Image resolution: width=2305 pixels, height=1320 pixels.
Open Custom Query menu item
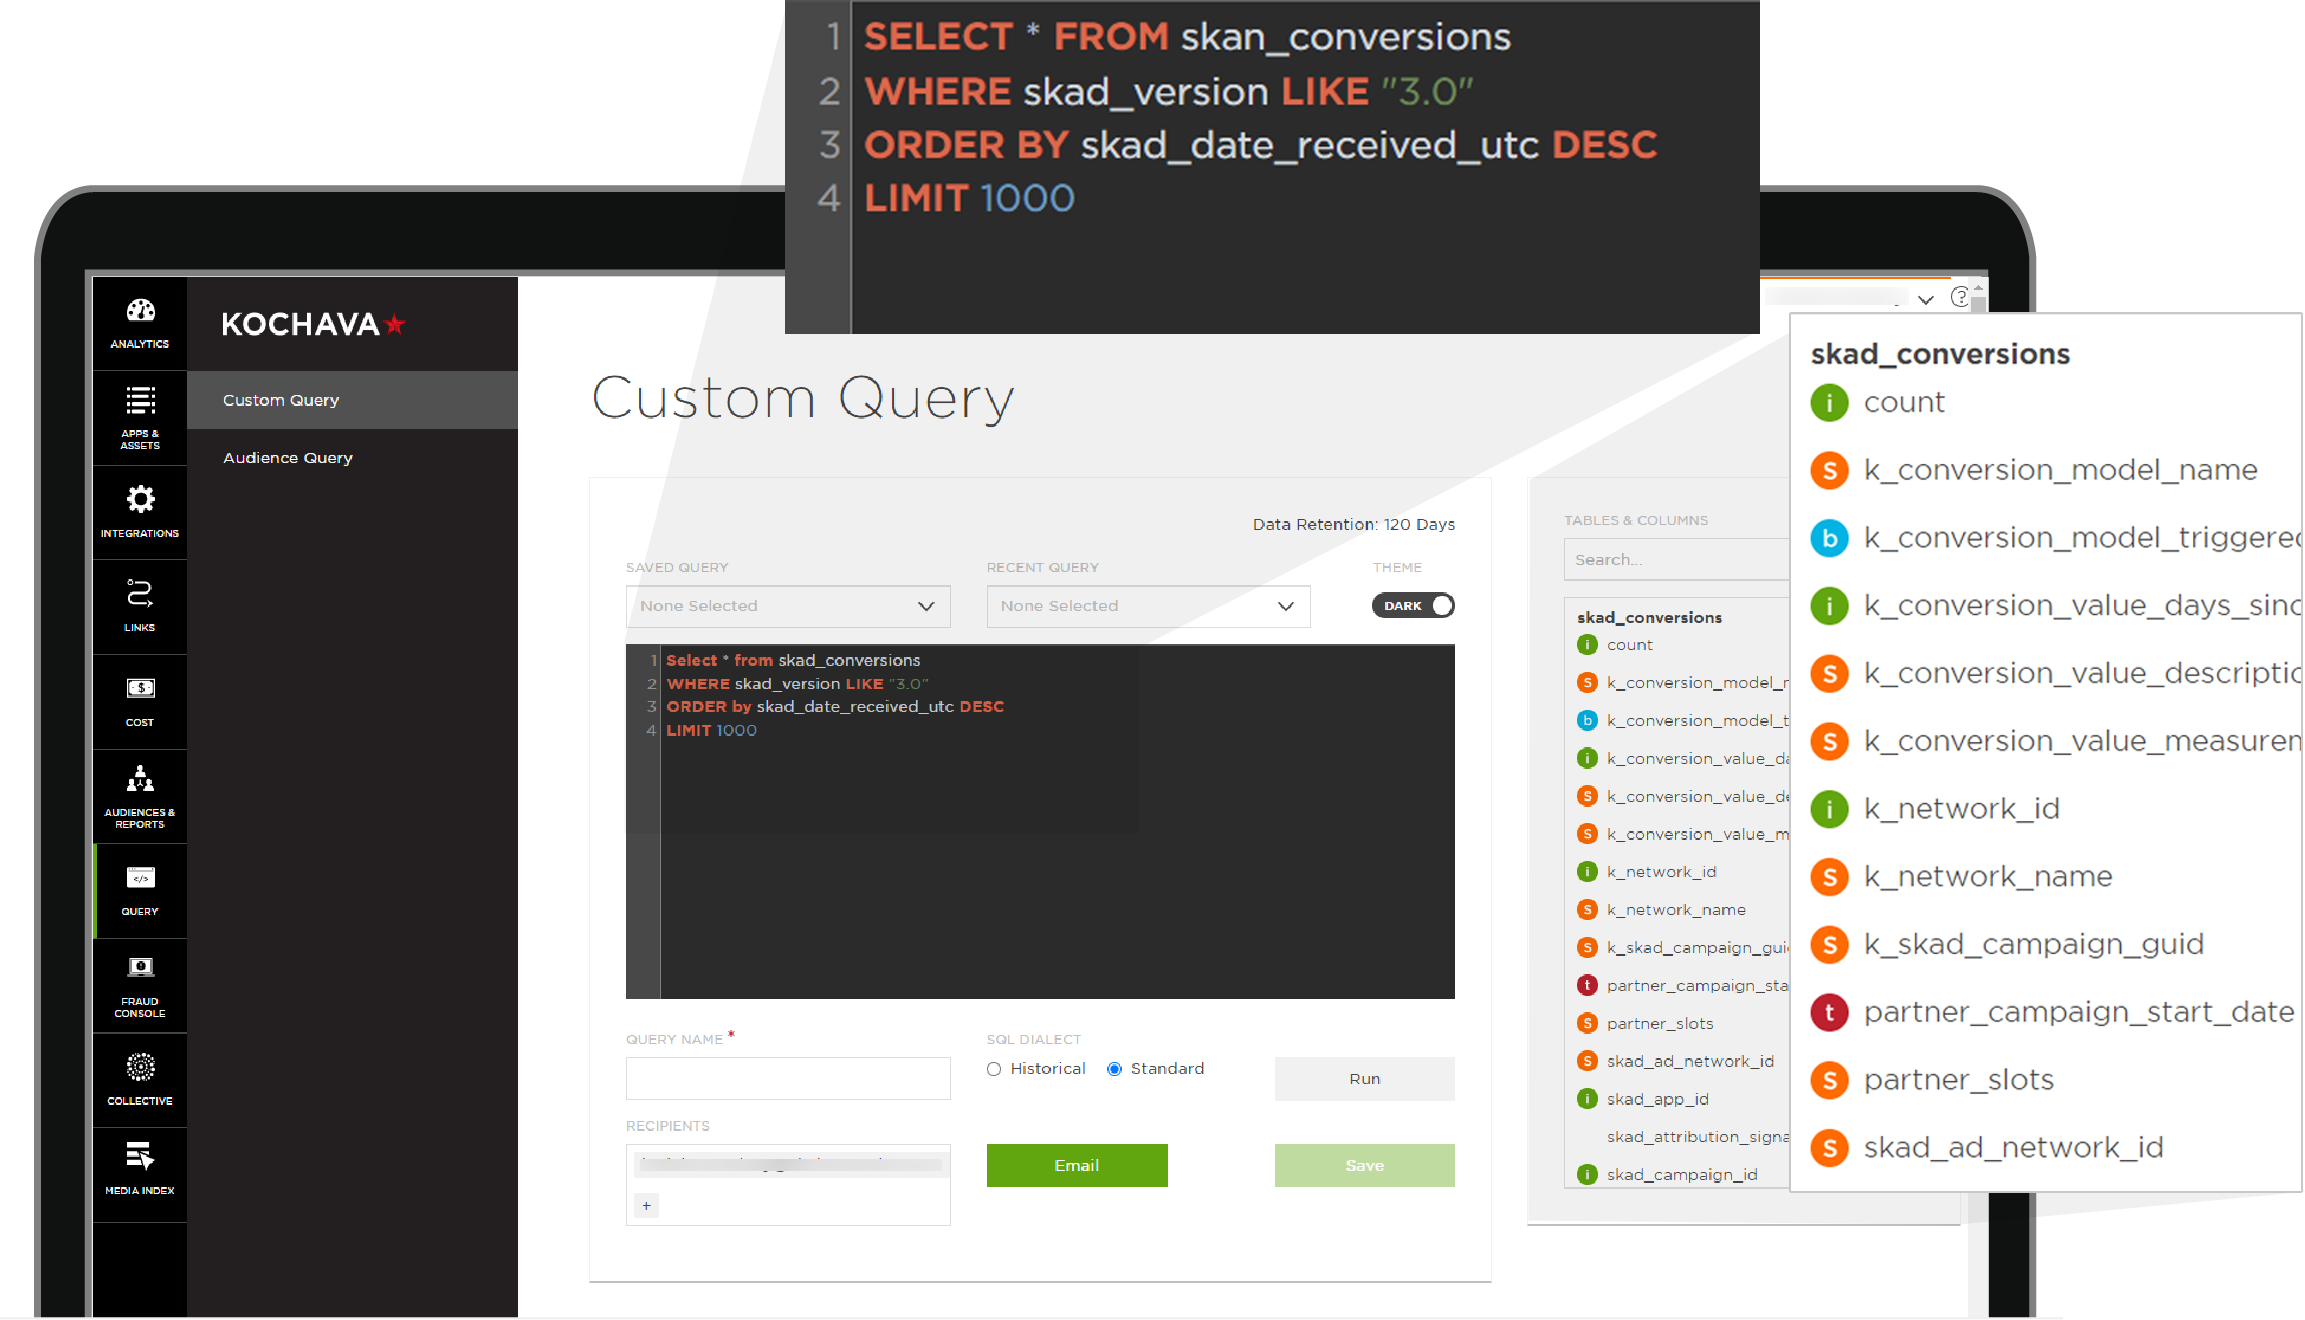[x=352, y=400]
